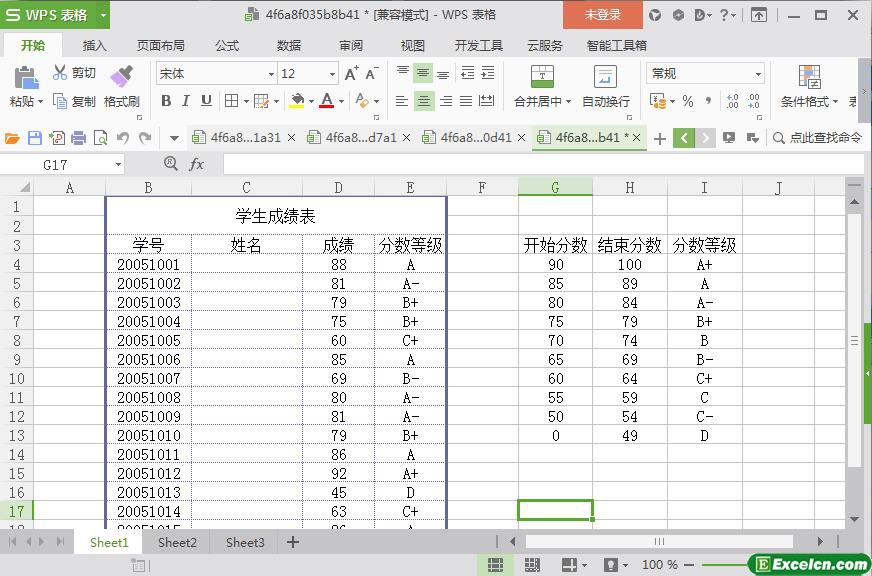Open the Sheet2 worksheet tab
This screenshot has width=872, height=576.
point(177,542)
